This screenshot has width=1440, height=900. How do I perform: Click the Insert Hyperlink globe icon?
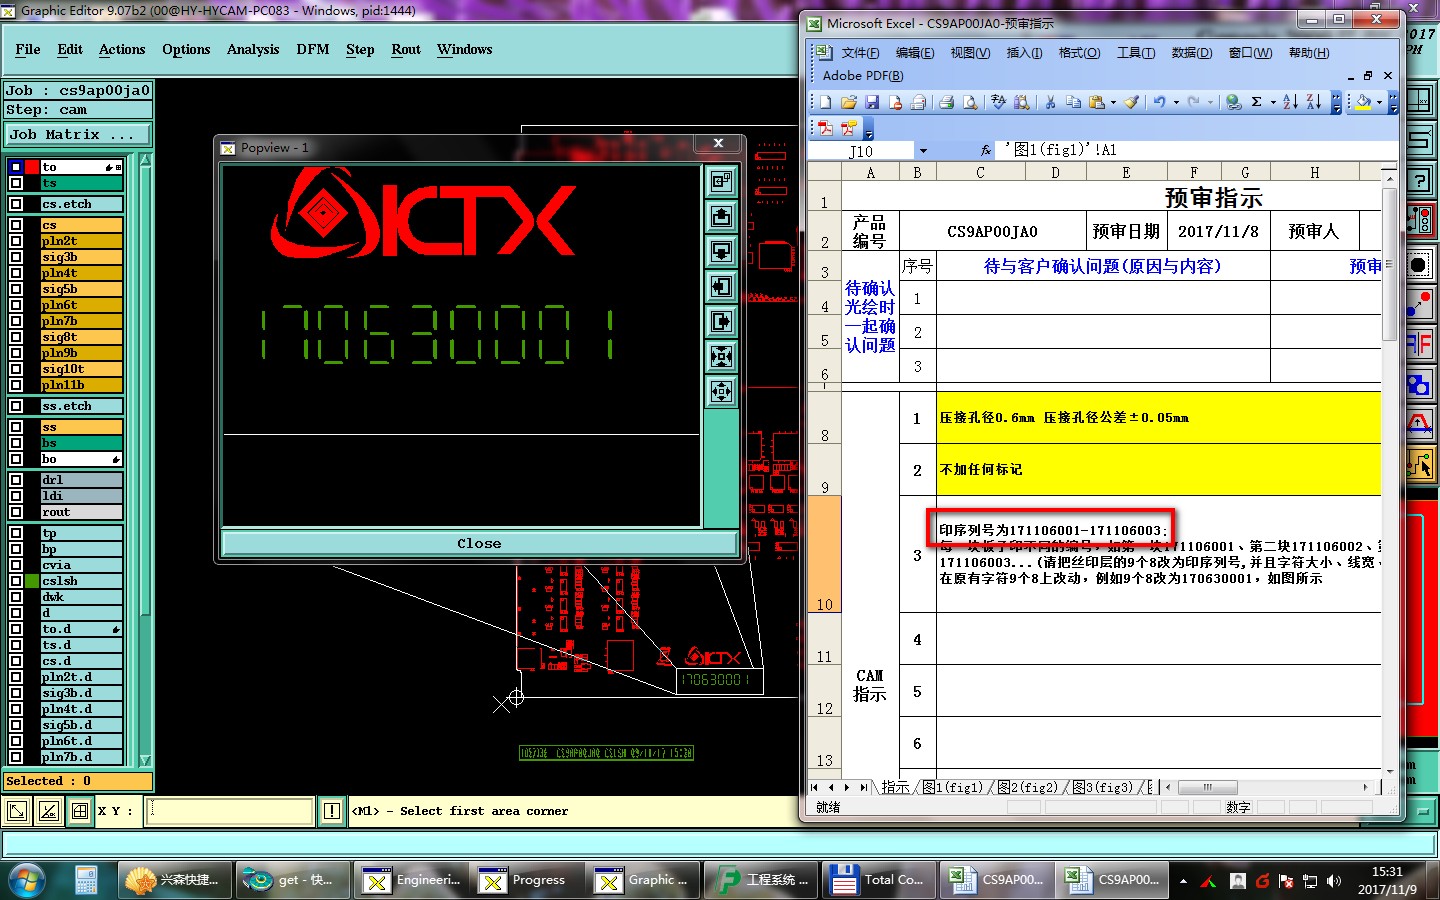(1233, 102)
